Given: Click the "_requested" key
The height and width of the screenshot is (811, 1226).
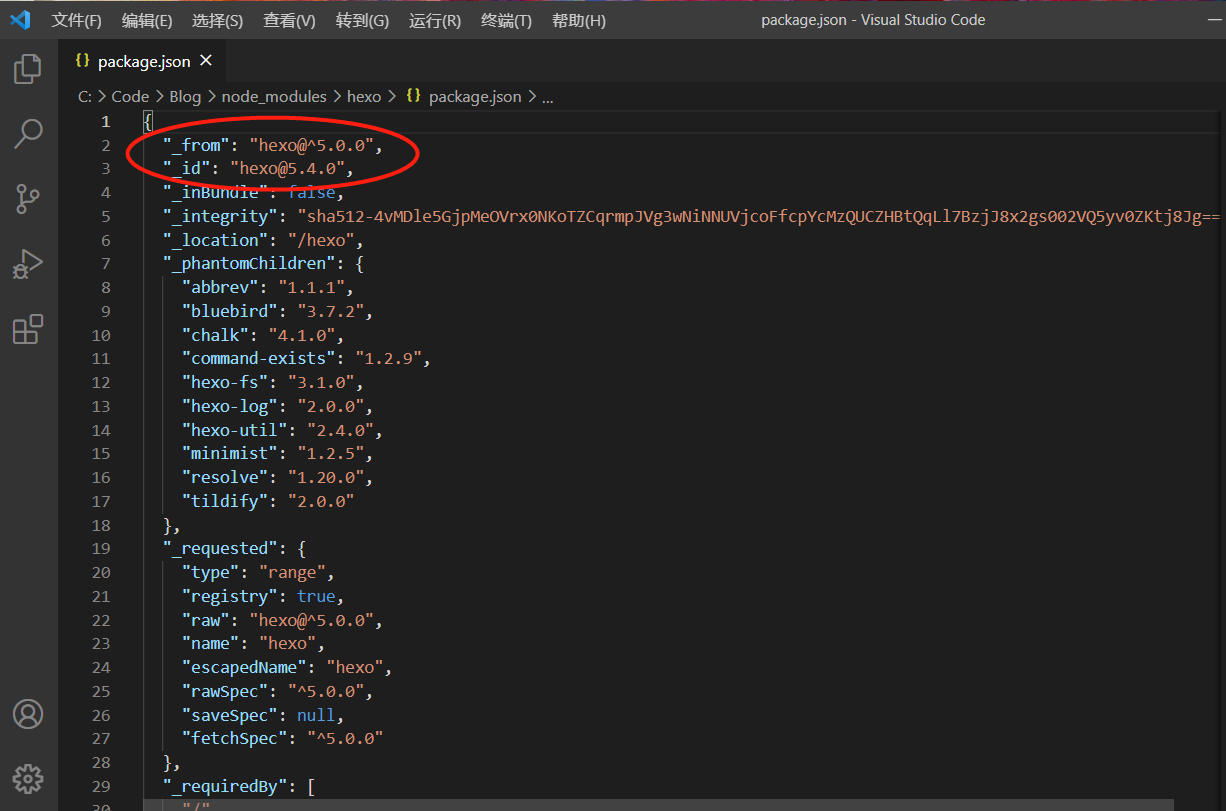Looking at the screenshot, I should point(220,549).
